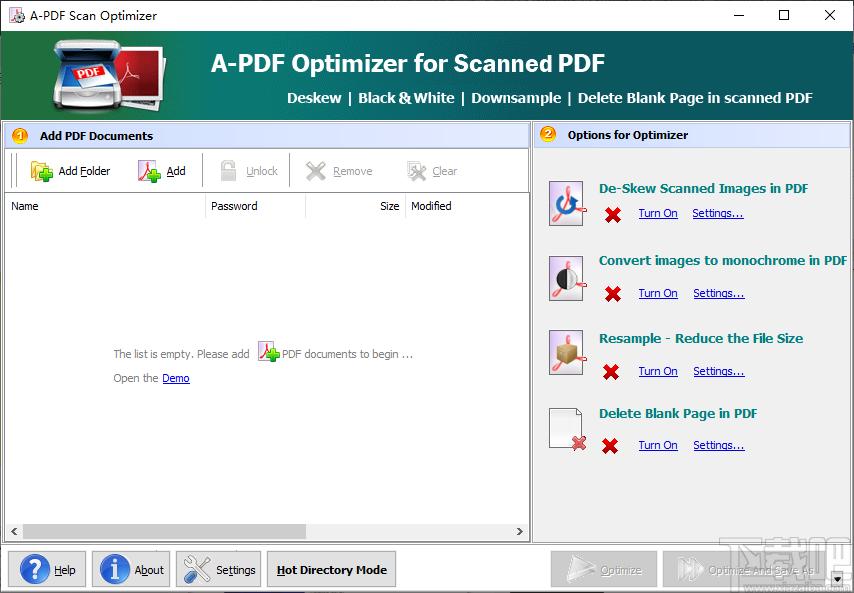Maximize the A-PDF Scan Optimizer window
Image resolution: width=854 pixels, height=593 pixels.
[x=784, y=15]
